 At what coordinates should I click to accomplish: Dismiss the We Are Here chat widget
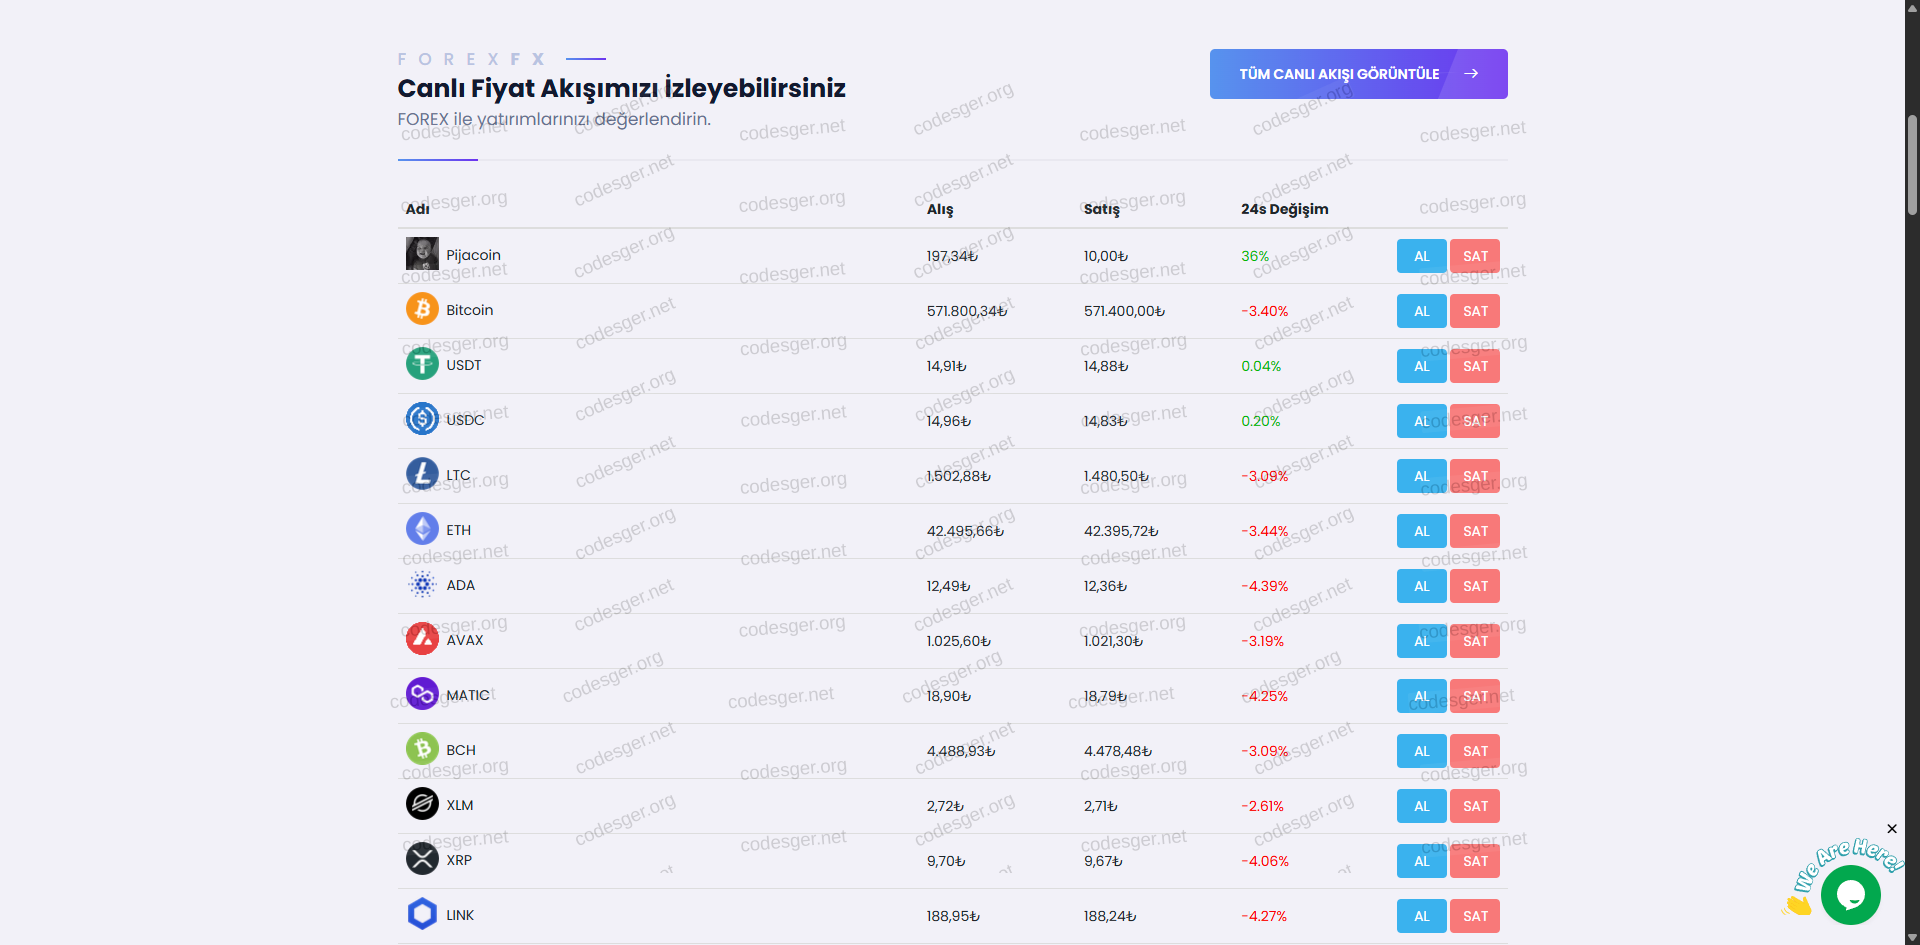1892,829
